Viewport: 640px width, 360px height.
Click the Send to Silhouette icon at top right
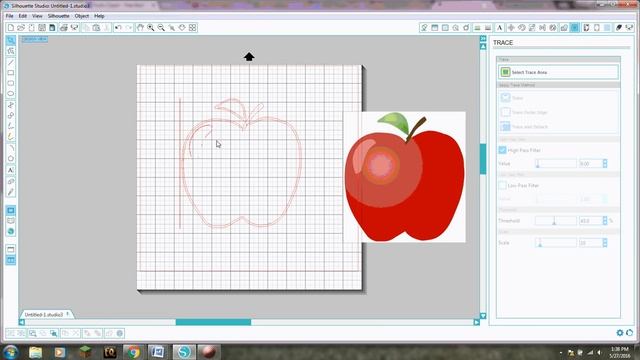tap(629, 27)
